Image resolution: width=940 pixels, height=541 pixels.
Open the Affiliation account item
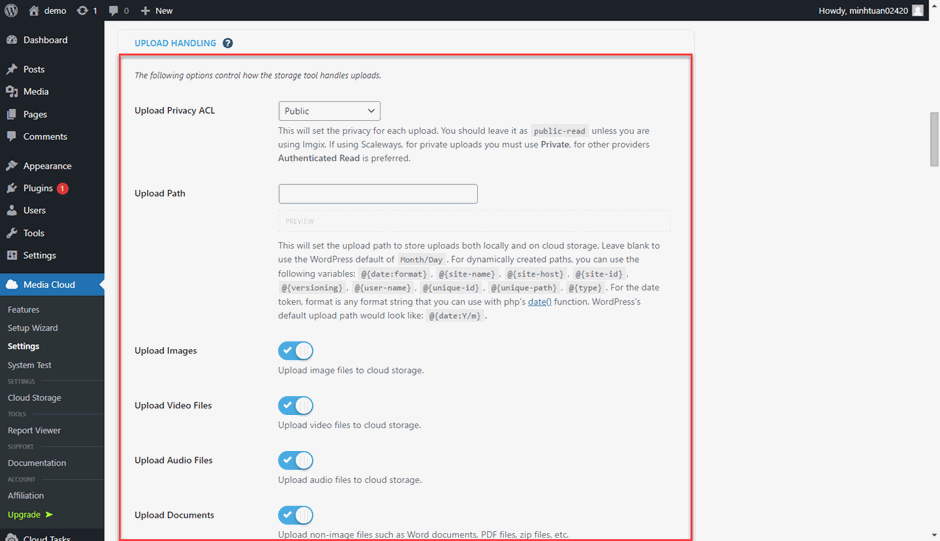[x=26, y=495]
